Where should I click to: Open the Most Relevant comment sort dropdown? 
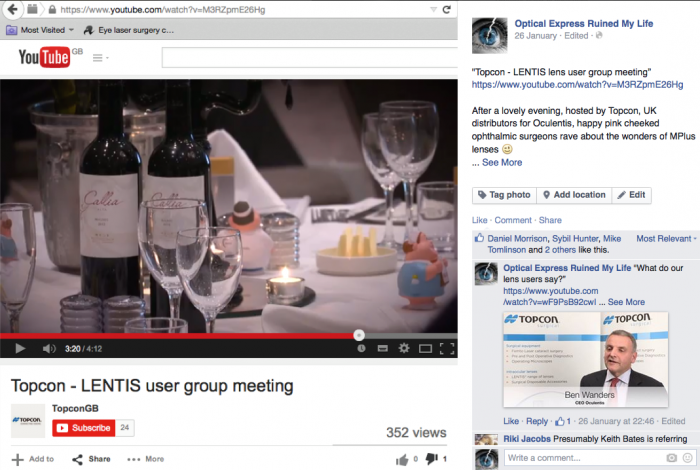[668, 239]
